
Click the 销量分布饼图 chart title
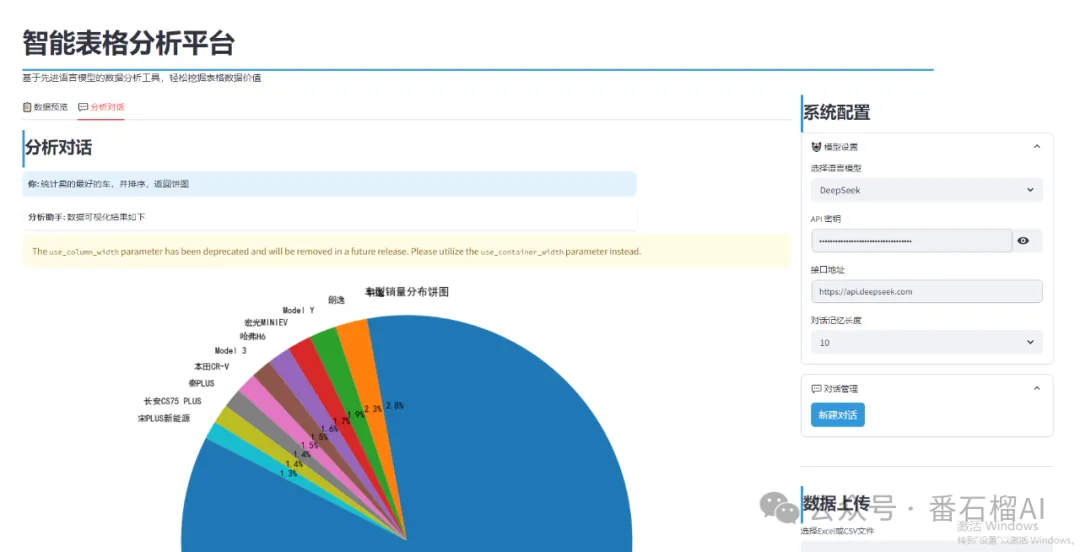click(407, 292)
